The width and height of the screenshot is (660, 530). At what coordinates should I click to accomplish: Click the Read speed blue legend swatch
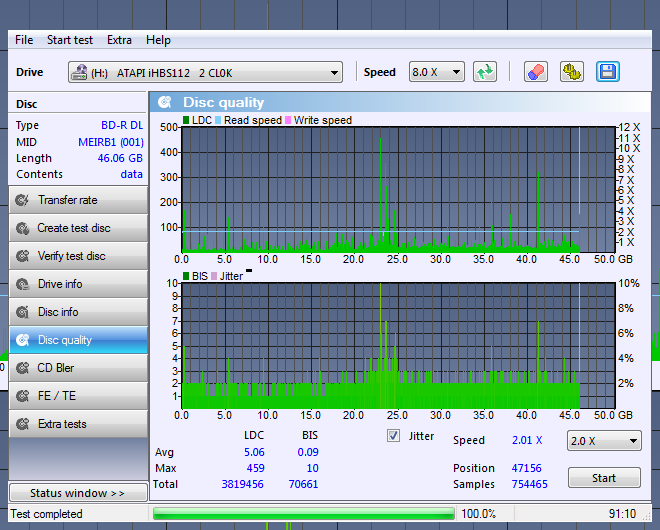pyautogui.click(x=218, y=120)
